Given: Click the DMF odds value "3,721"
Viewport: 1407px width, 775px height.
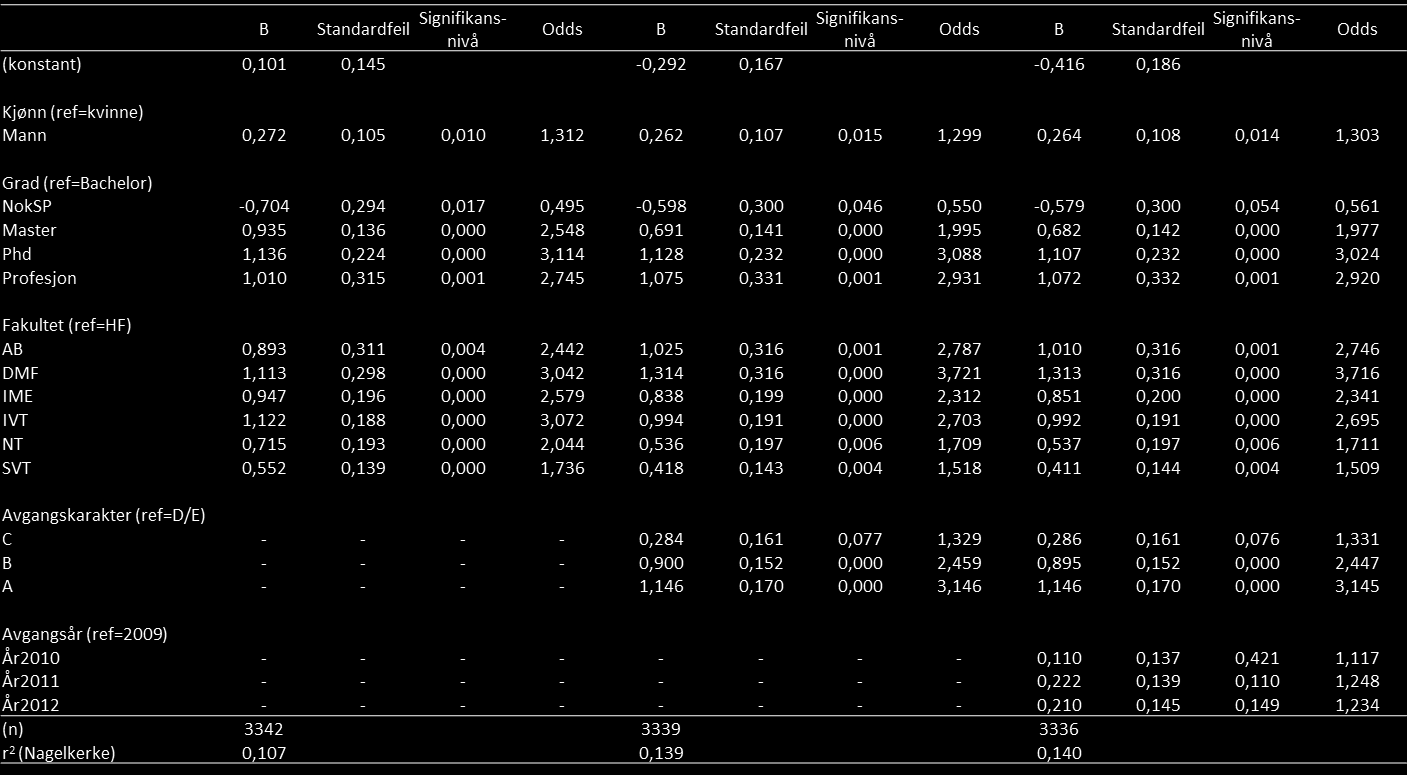Looking at the screenshot, I should pyautogui.click(x=960, y=373).
